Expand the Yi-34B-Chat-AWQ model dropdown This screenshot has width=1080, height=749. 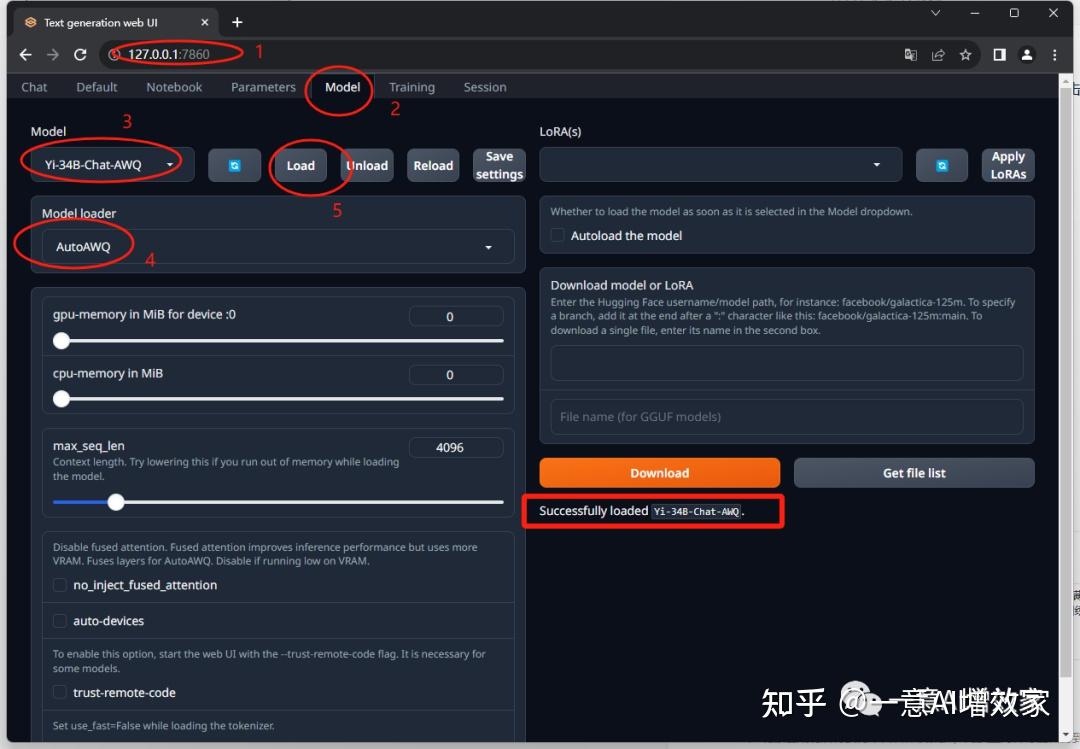coord(112,165)
